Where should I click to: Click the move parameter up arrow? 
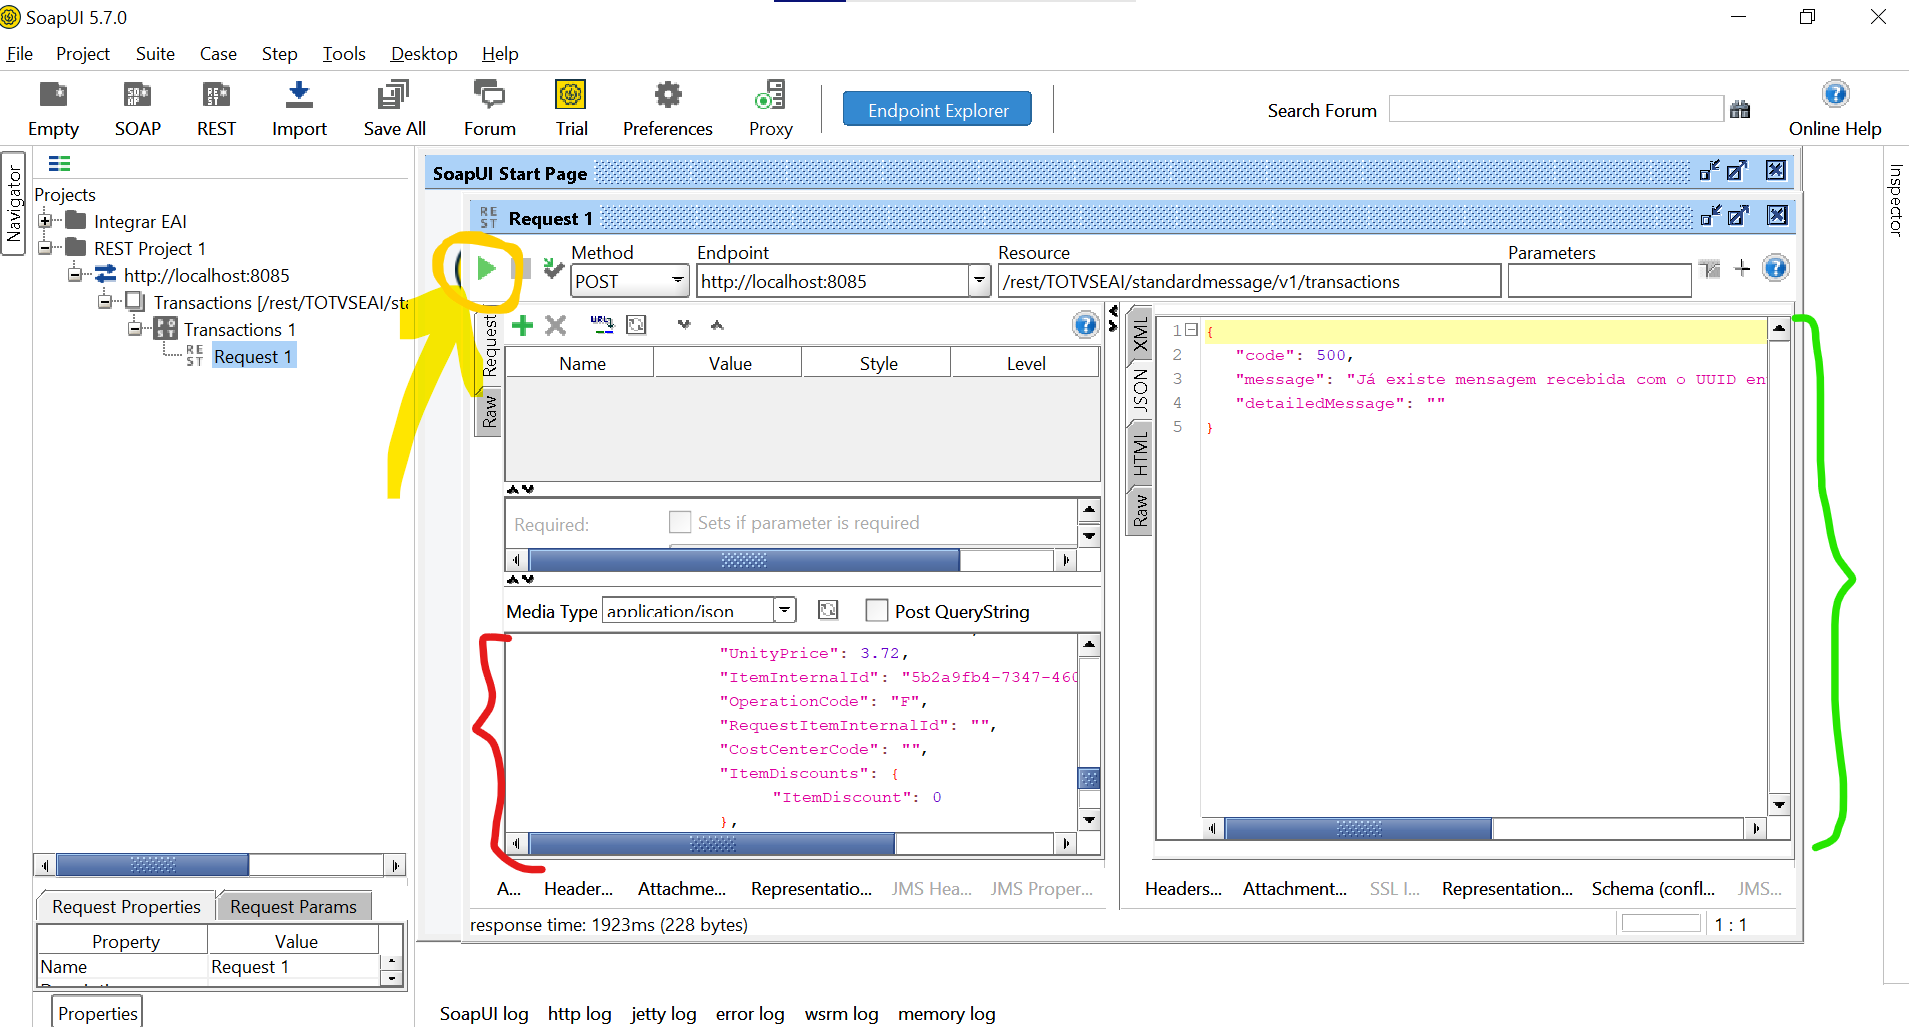pos(717,325)
